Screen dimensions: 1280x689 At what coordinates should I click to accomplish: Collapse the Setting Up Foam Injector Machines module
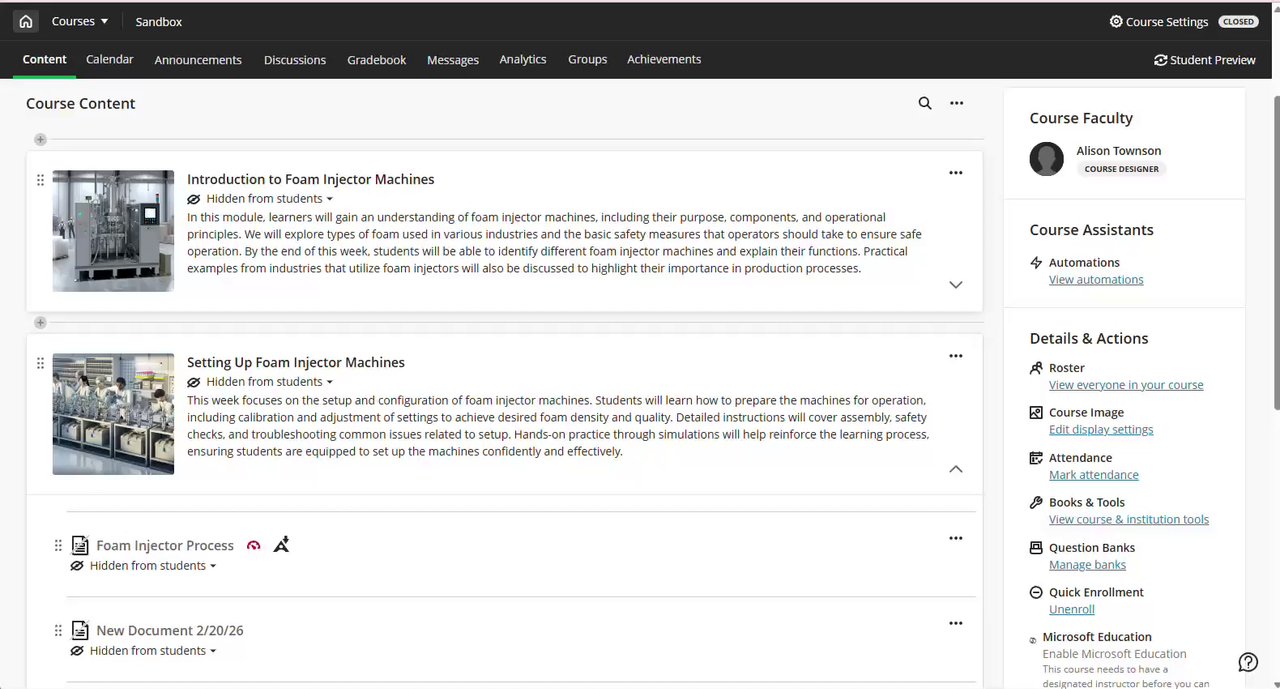pyautogui.click(x=956, y=469)
